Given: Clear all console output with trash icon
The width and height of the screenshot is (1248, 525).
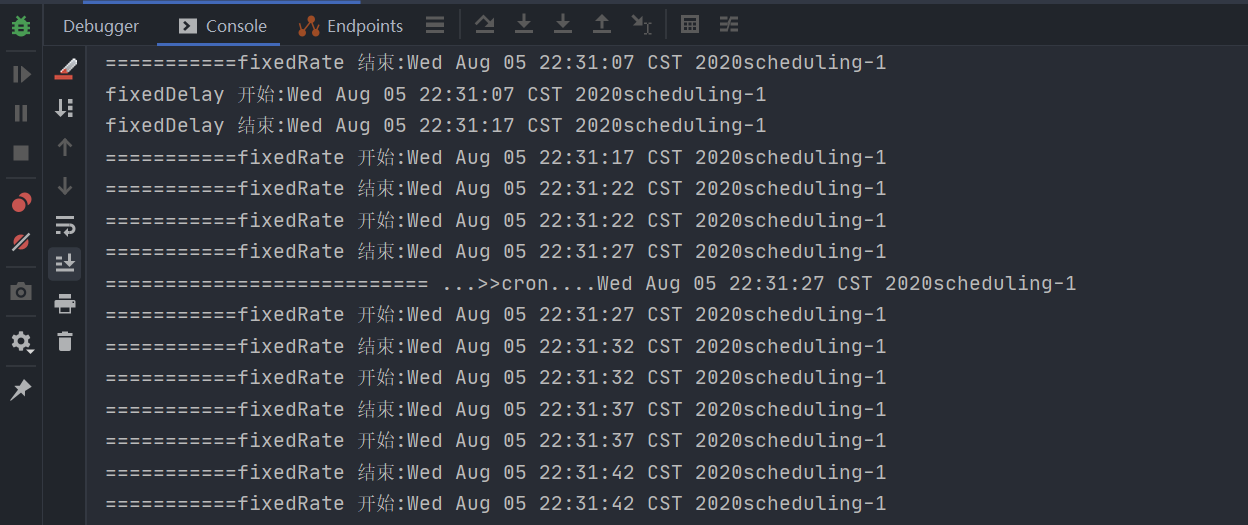Looking at the screenshot, I should point(65,342).
